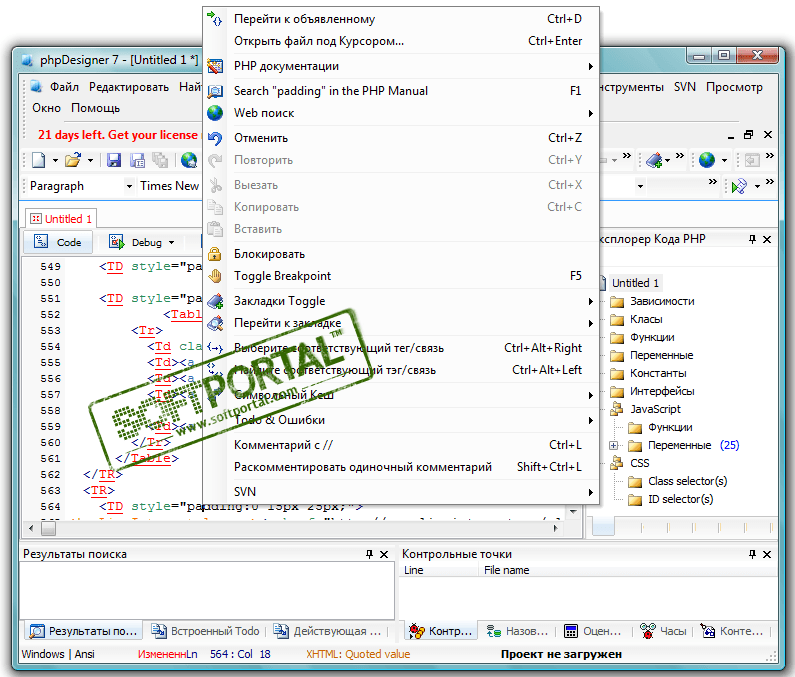Open the Просмотр menu
Image resolution: width=795 pixels, height=677 pixels.
[734, 87]
